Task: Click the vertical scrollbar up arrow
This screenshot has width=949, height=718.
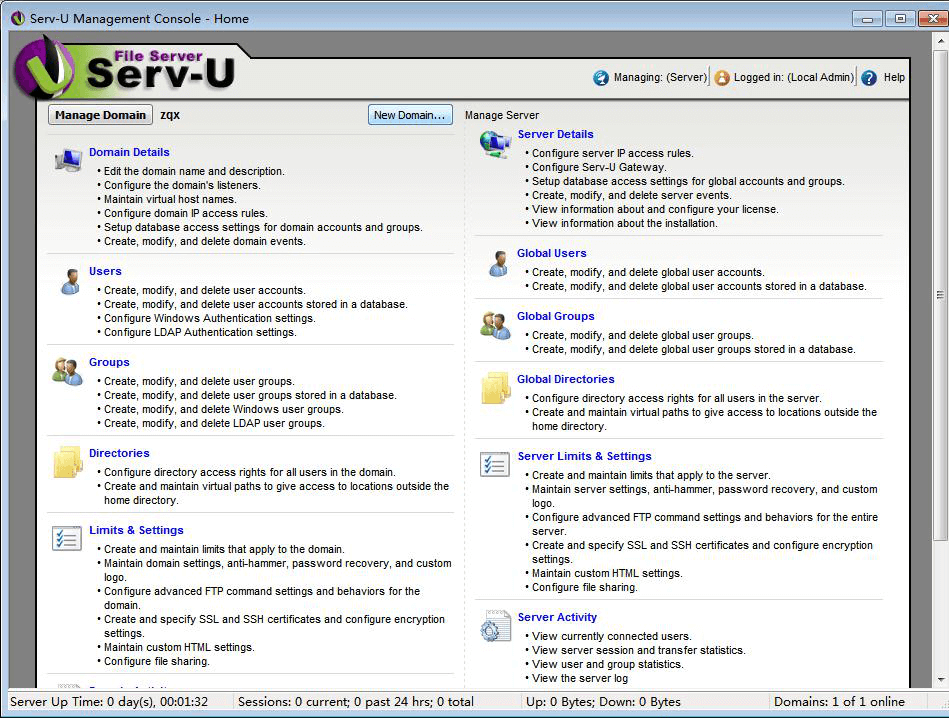Action: (941, 41)
